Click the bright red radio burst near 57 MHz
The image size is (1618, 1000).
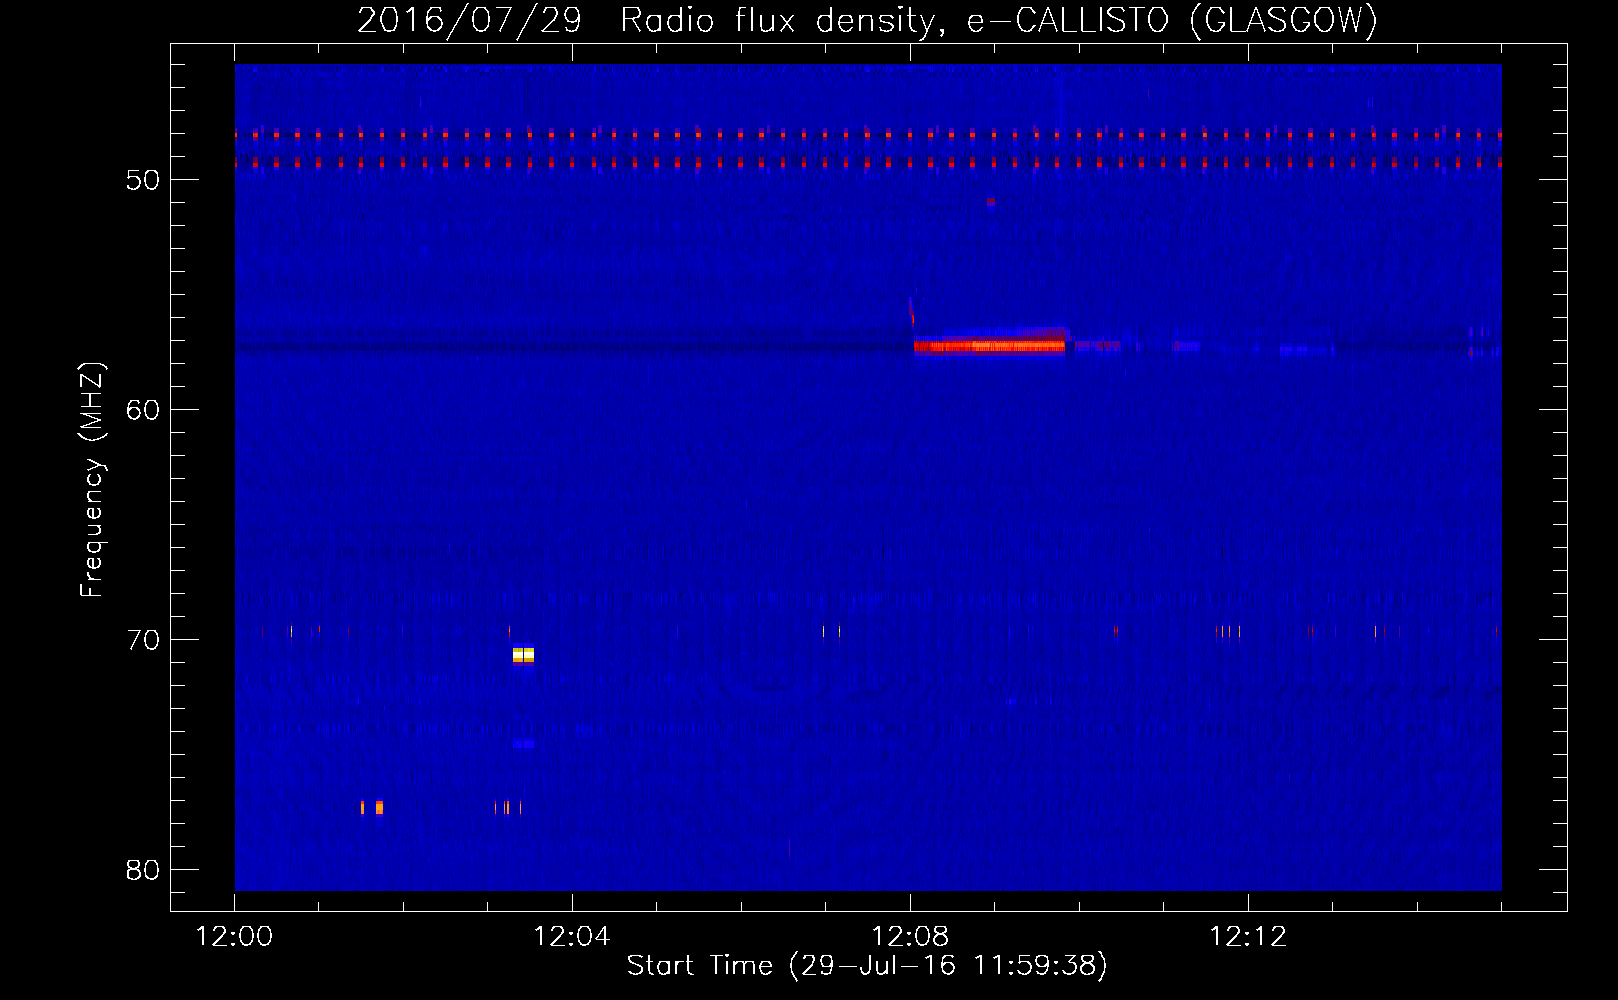point(990,346)
